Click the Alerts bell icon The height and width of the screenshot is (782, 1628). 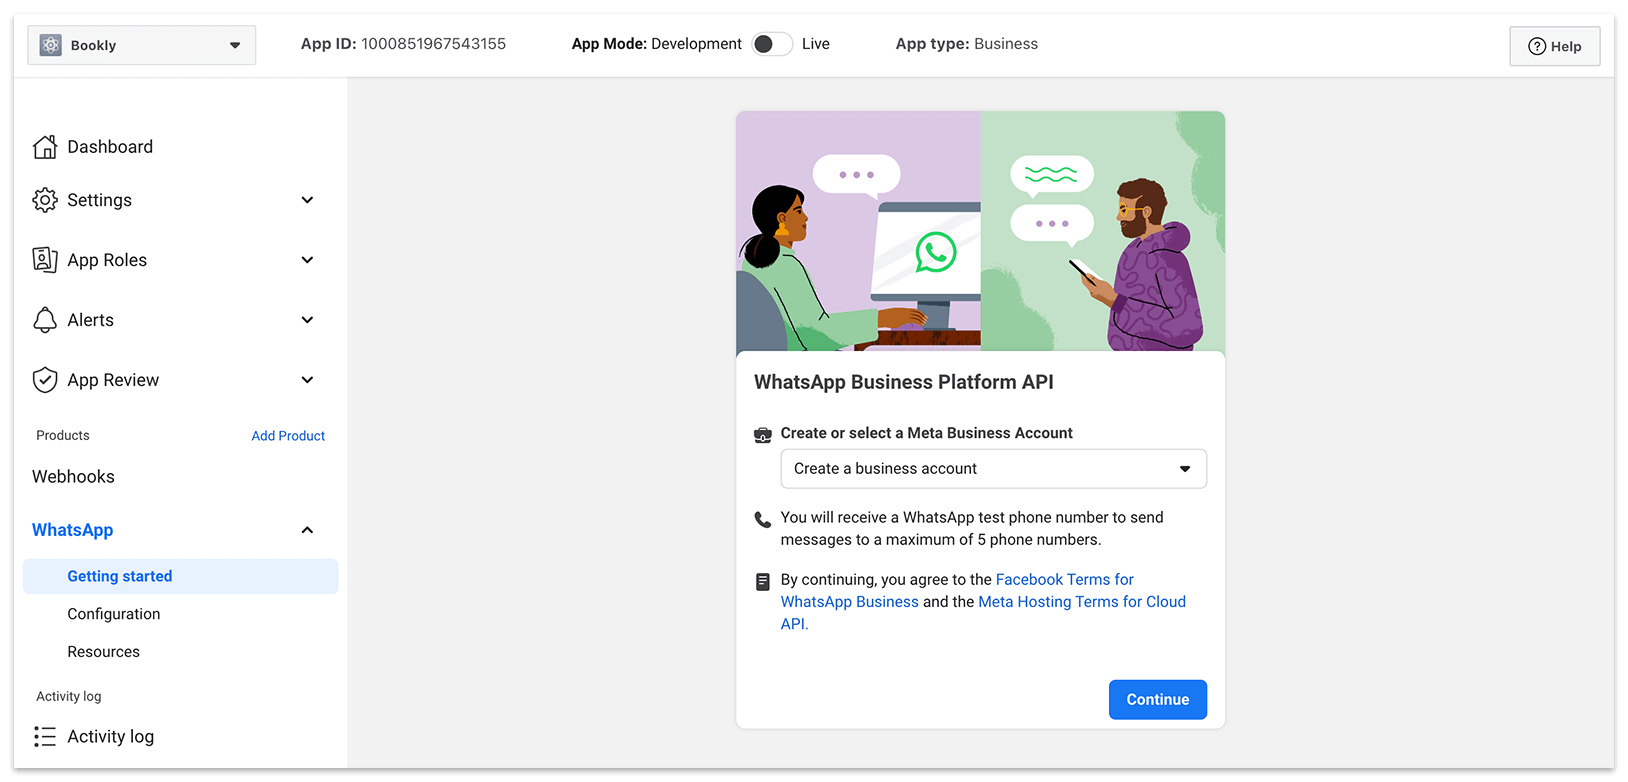(x=45, y=320)
